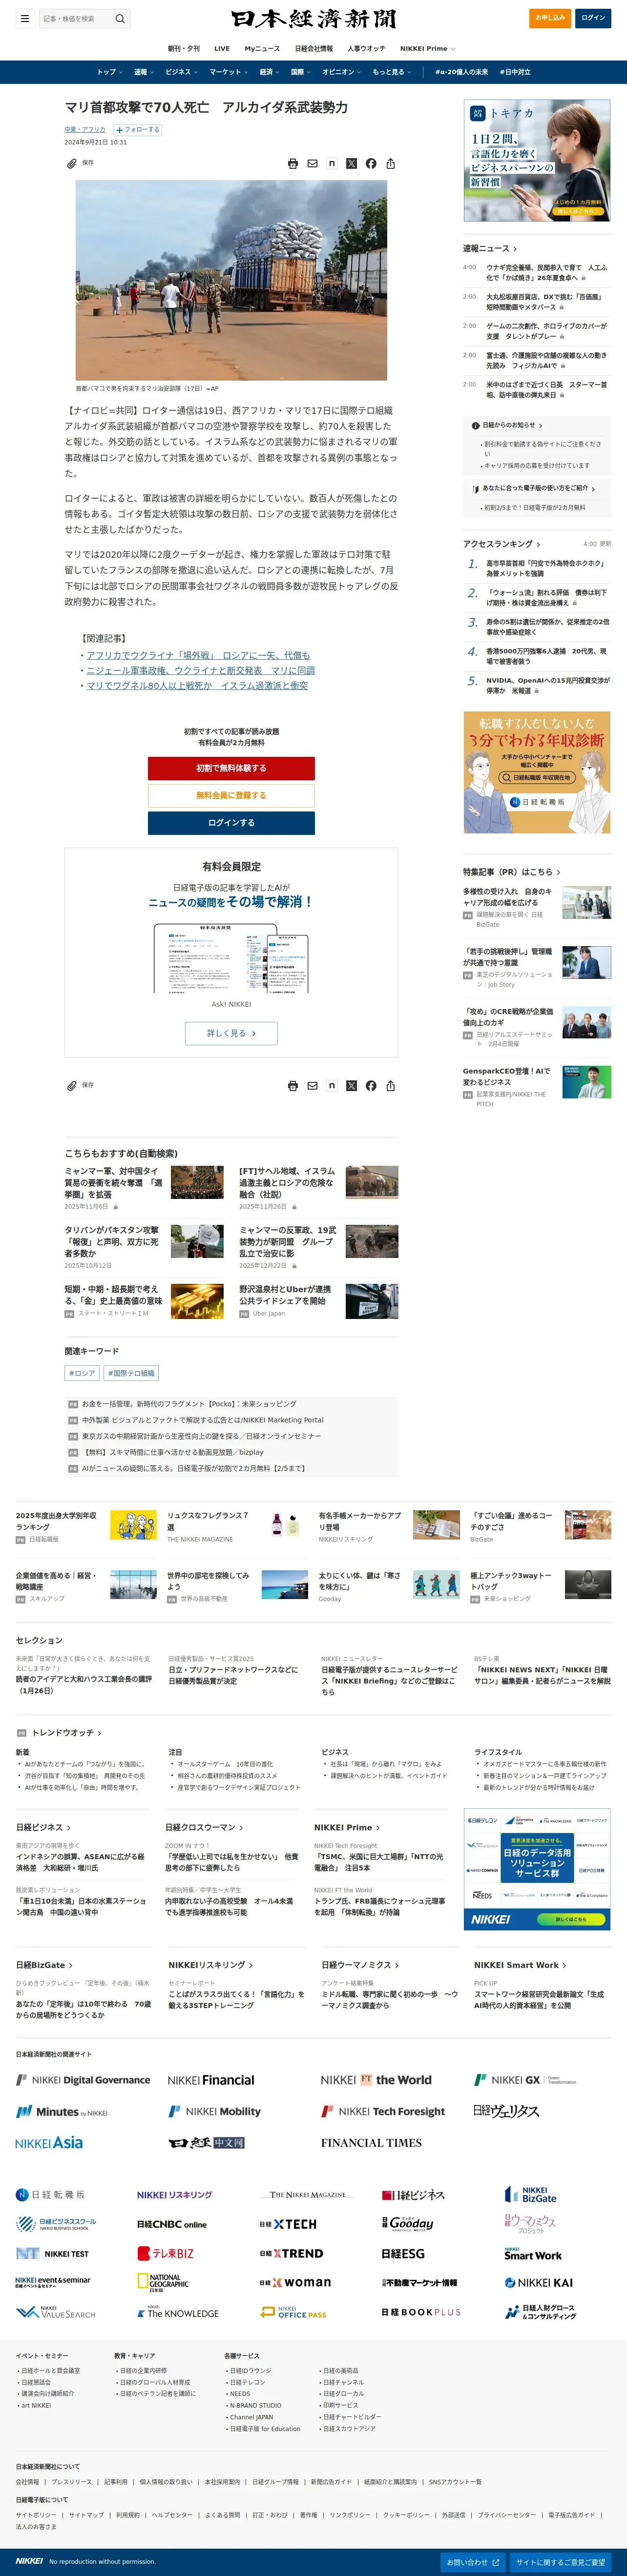Click the note share icon above the article photo
Screen dimensions: 627x2576
click(332, 163)
